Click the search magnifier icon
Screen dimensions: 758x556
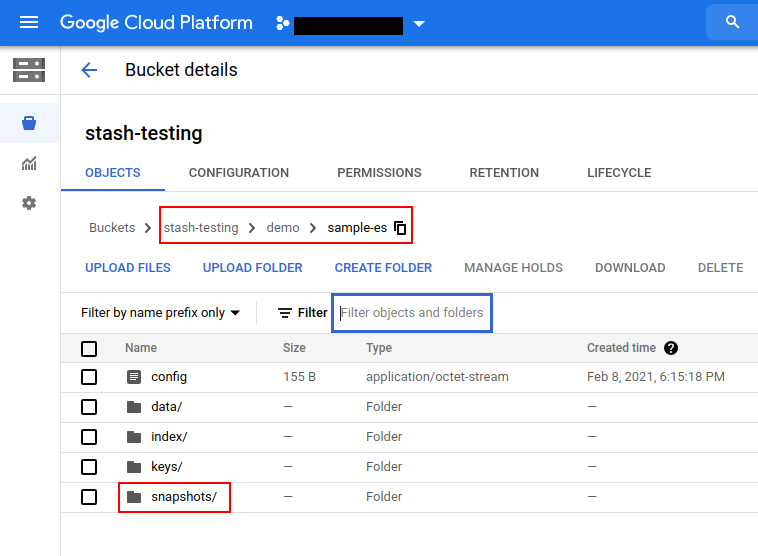tap(732, 22)
